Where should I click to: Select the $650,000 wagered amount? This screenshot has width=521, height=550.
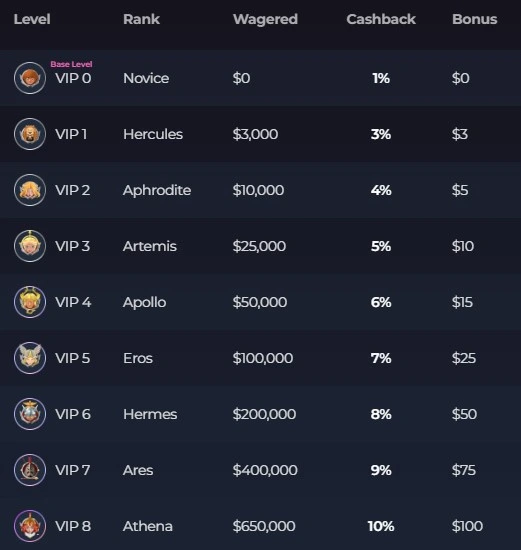[264, 526]
